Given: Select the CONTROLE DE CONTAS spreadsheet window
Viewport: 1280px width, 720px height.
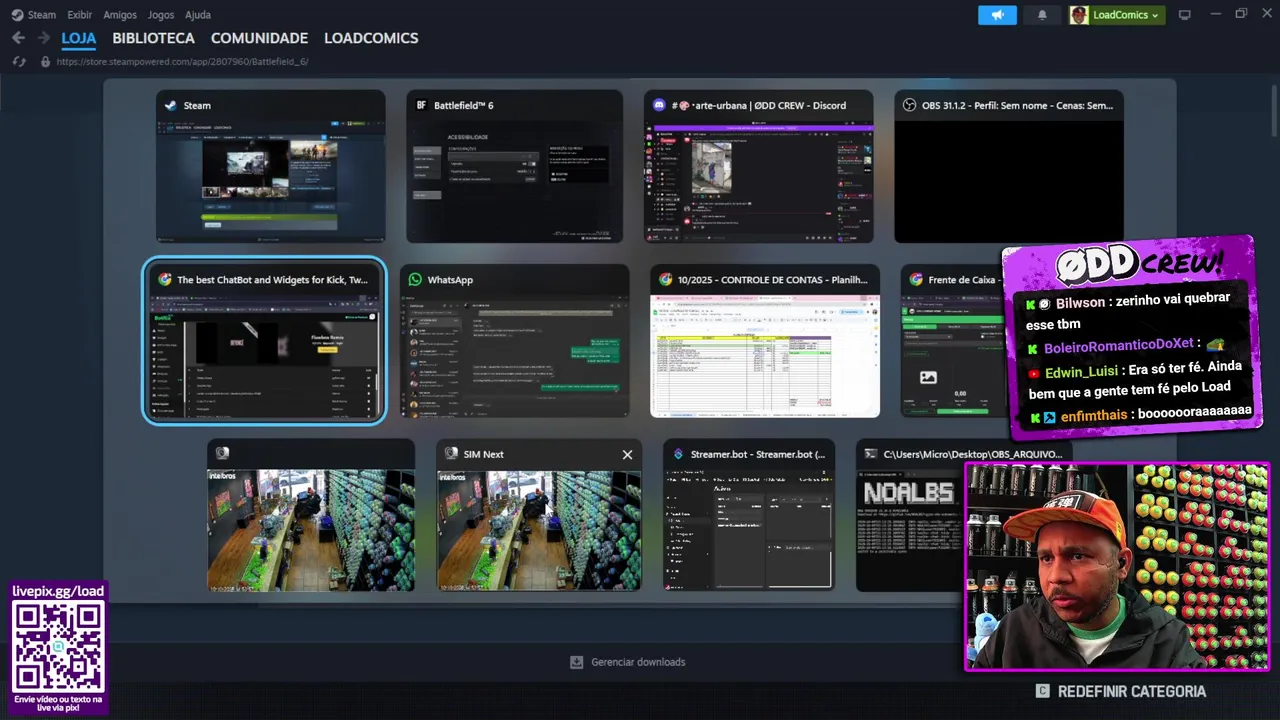Looking at the screenshot, I should (x=765, y=341).
